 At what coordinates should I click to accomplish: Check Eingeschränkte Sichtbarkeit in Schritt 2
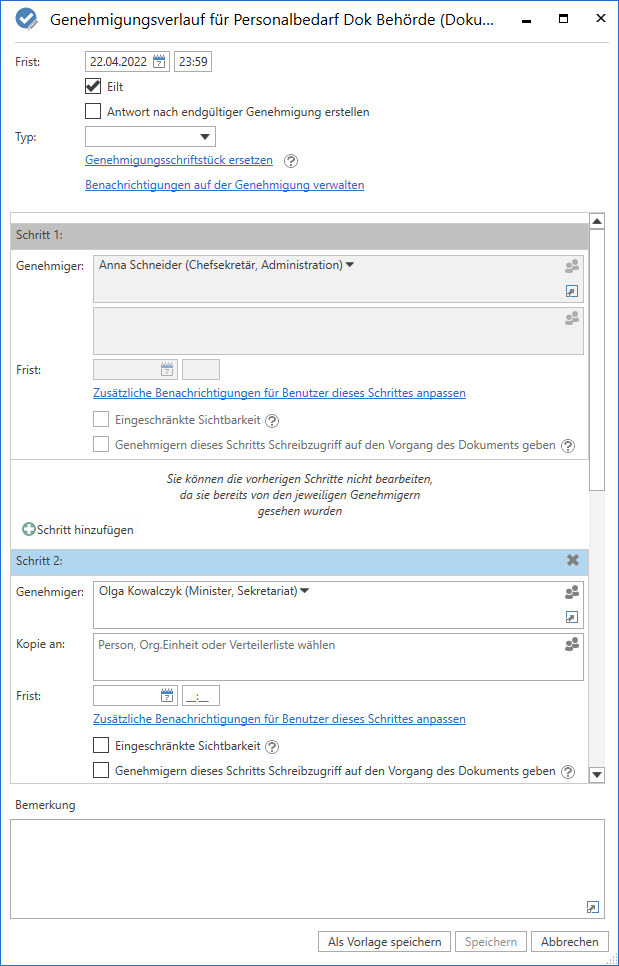pos(101,745)
